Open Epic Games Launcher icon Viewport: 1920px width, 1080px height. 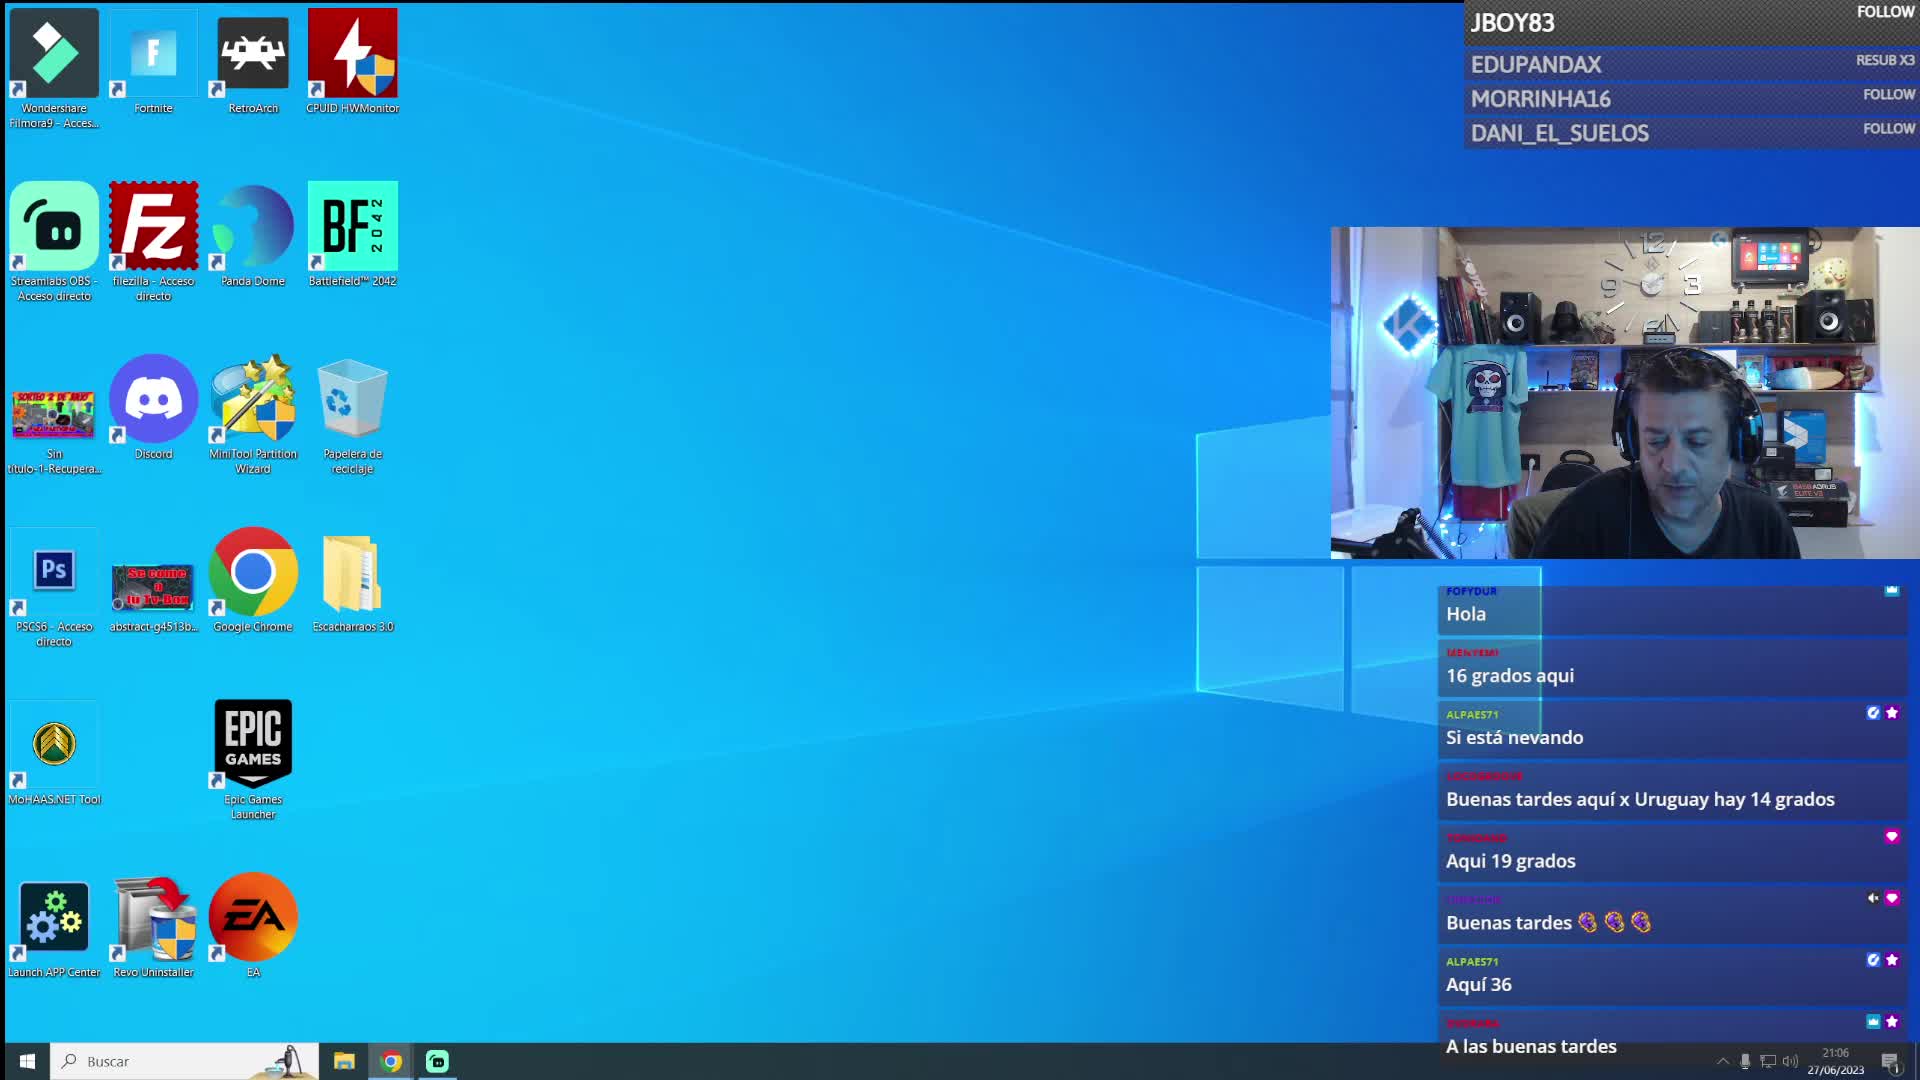coord(253,759)
